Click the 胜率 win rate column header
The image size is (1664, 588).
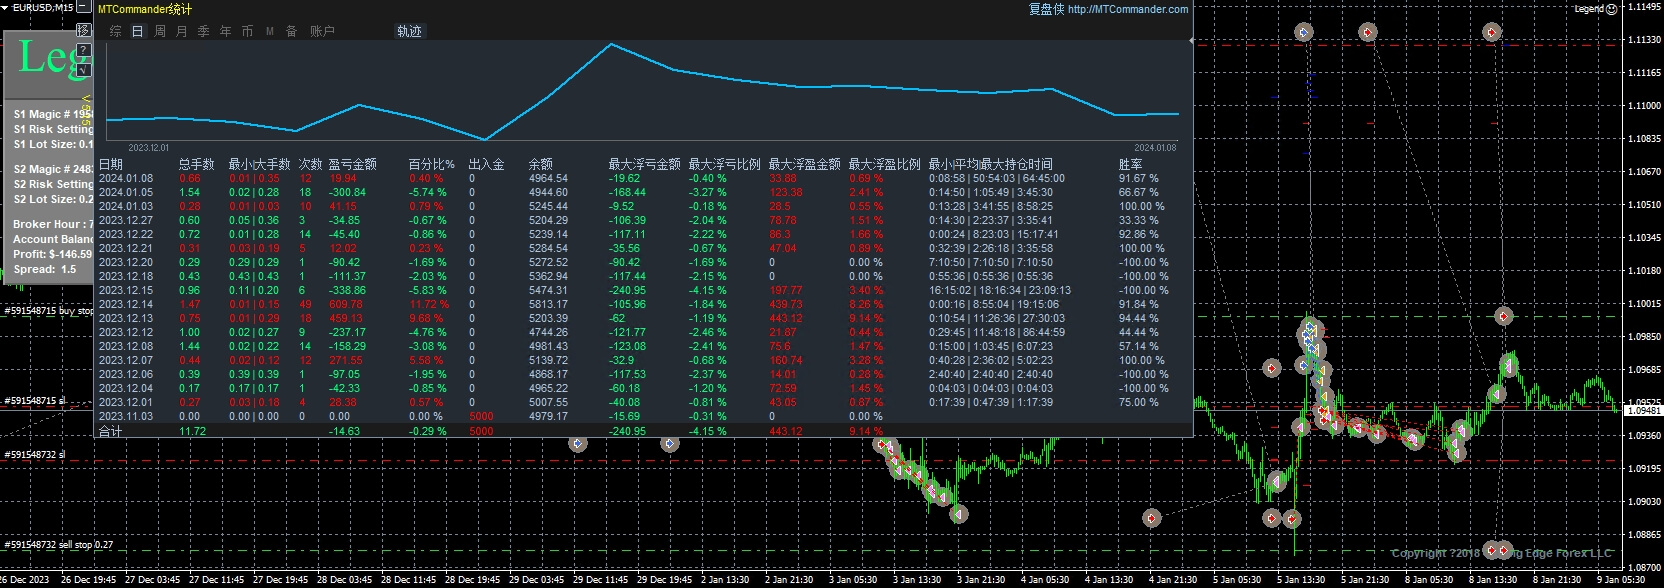pos(1130,164)
